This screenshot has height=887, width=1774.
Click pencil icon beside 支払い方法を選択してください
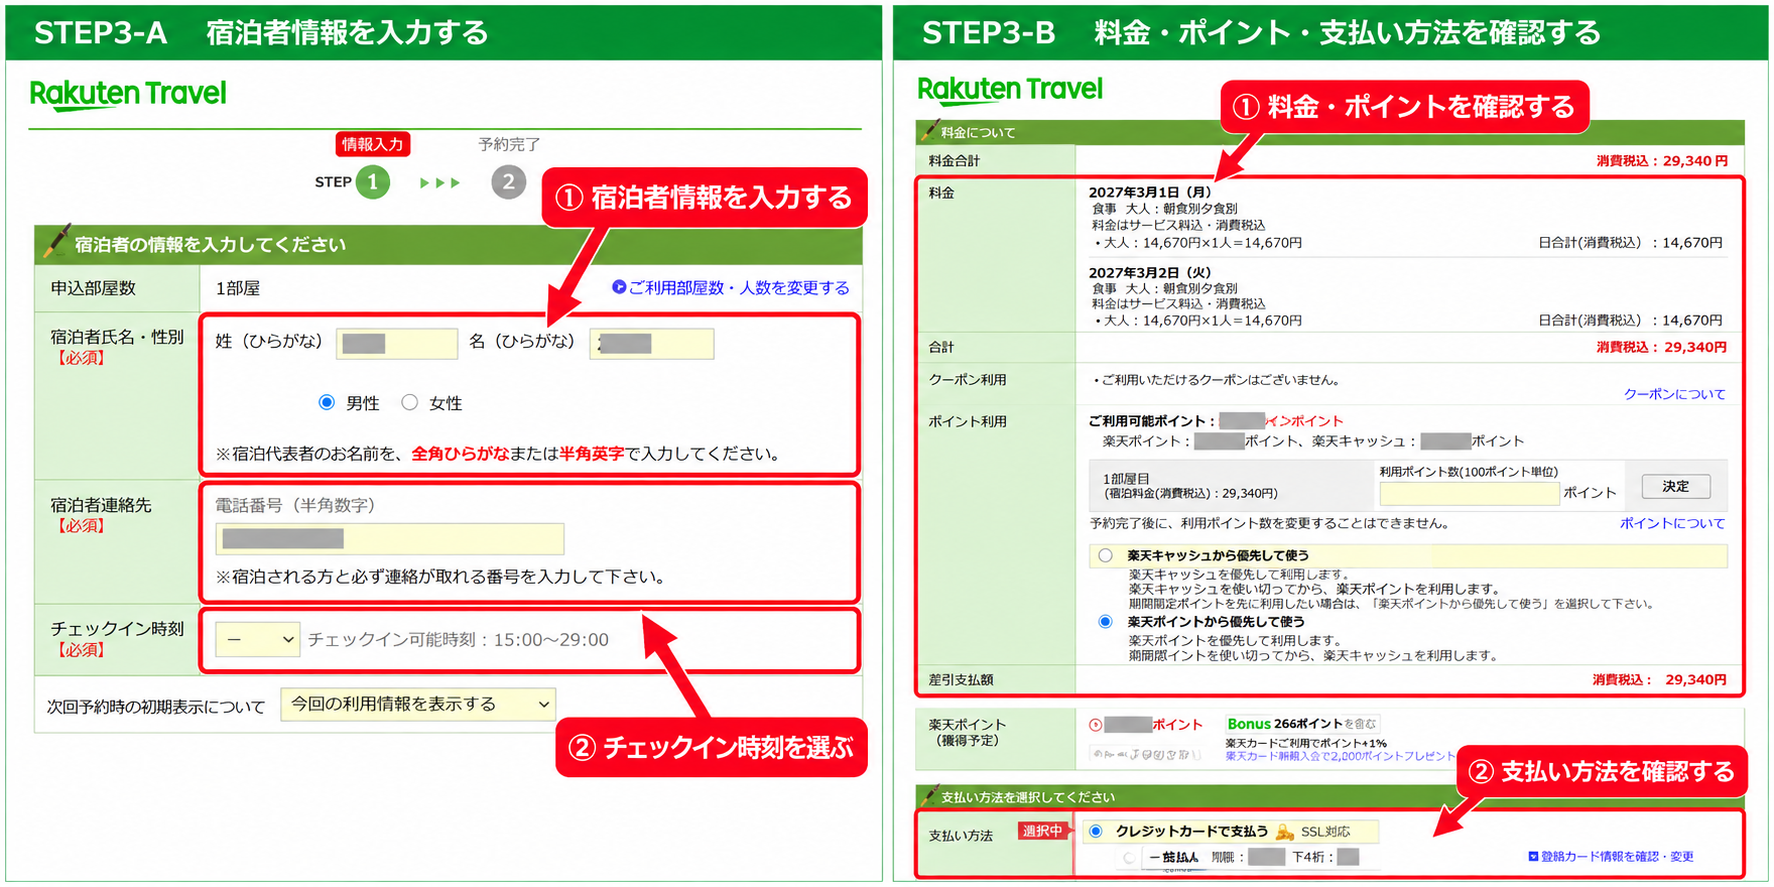point(930,794)
